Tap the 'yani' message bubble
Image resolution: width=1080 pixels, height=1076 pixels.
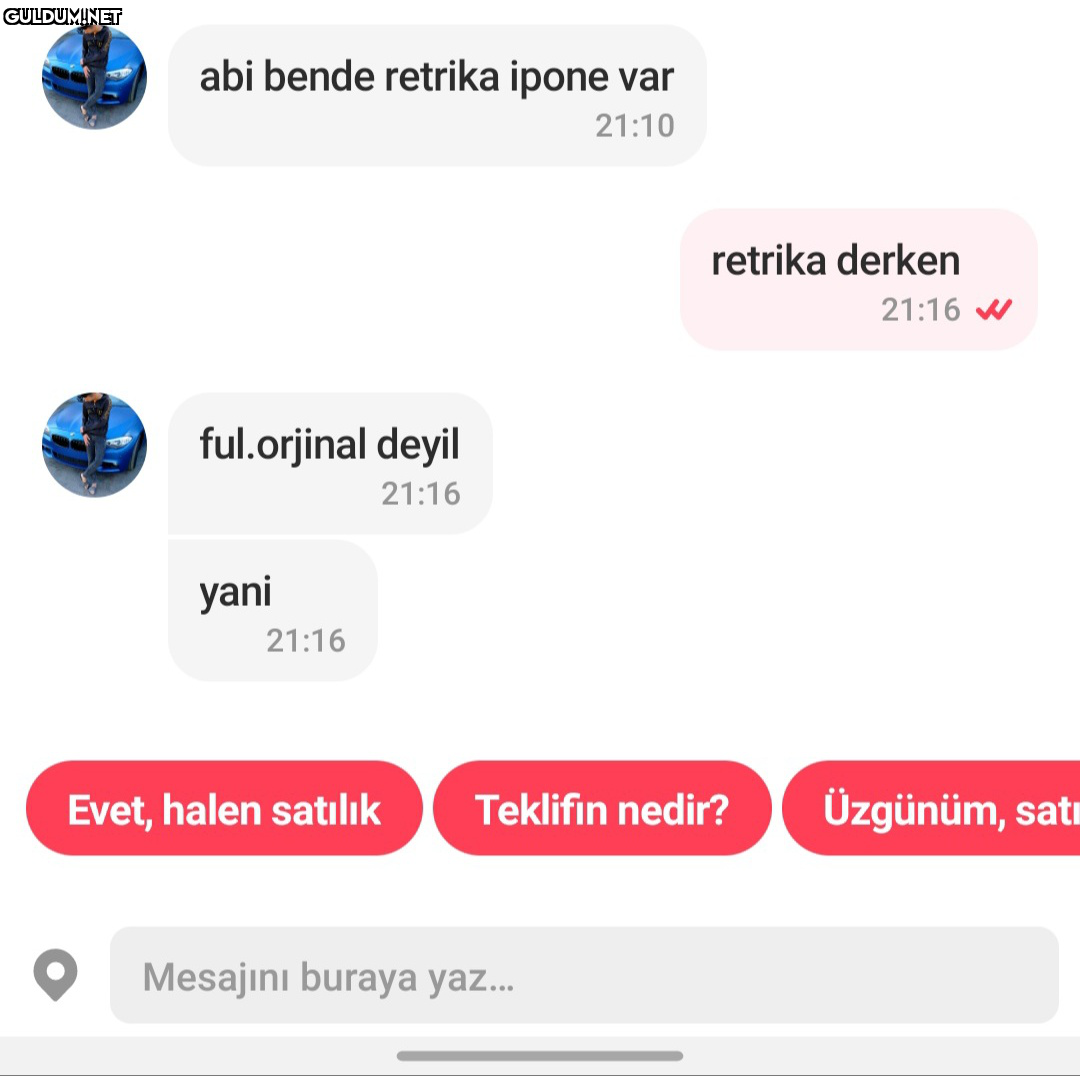(x=273, y=610)
